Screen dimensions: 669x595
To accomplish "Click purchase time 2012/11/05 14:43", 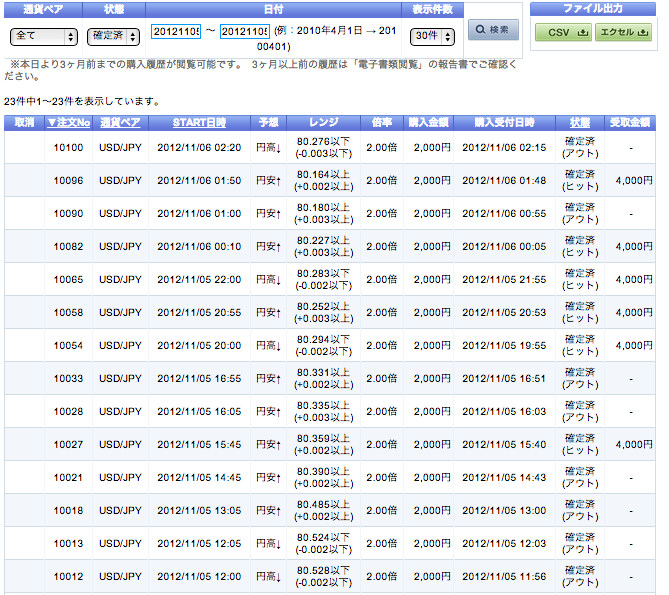I will [x=504, y=478].
